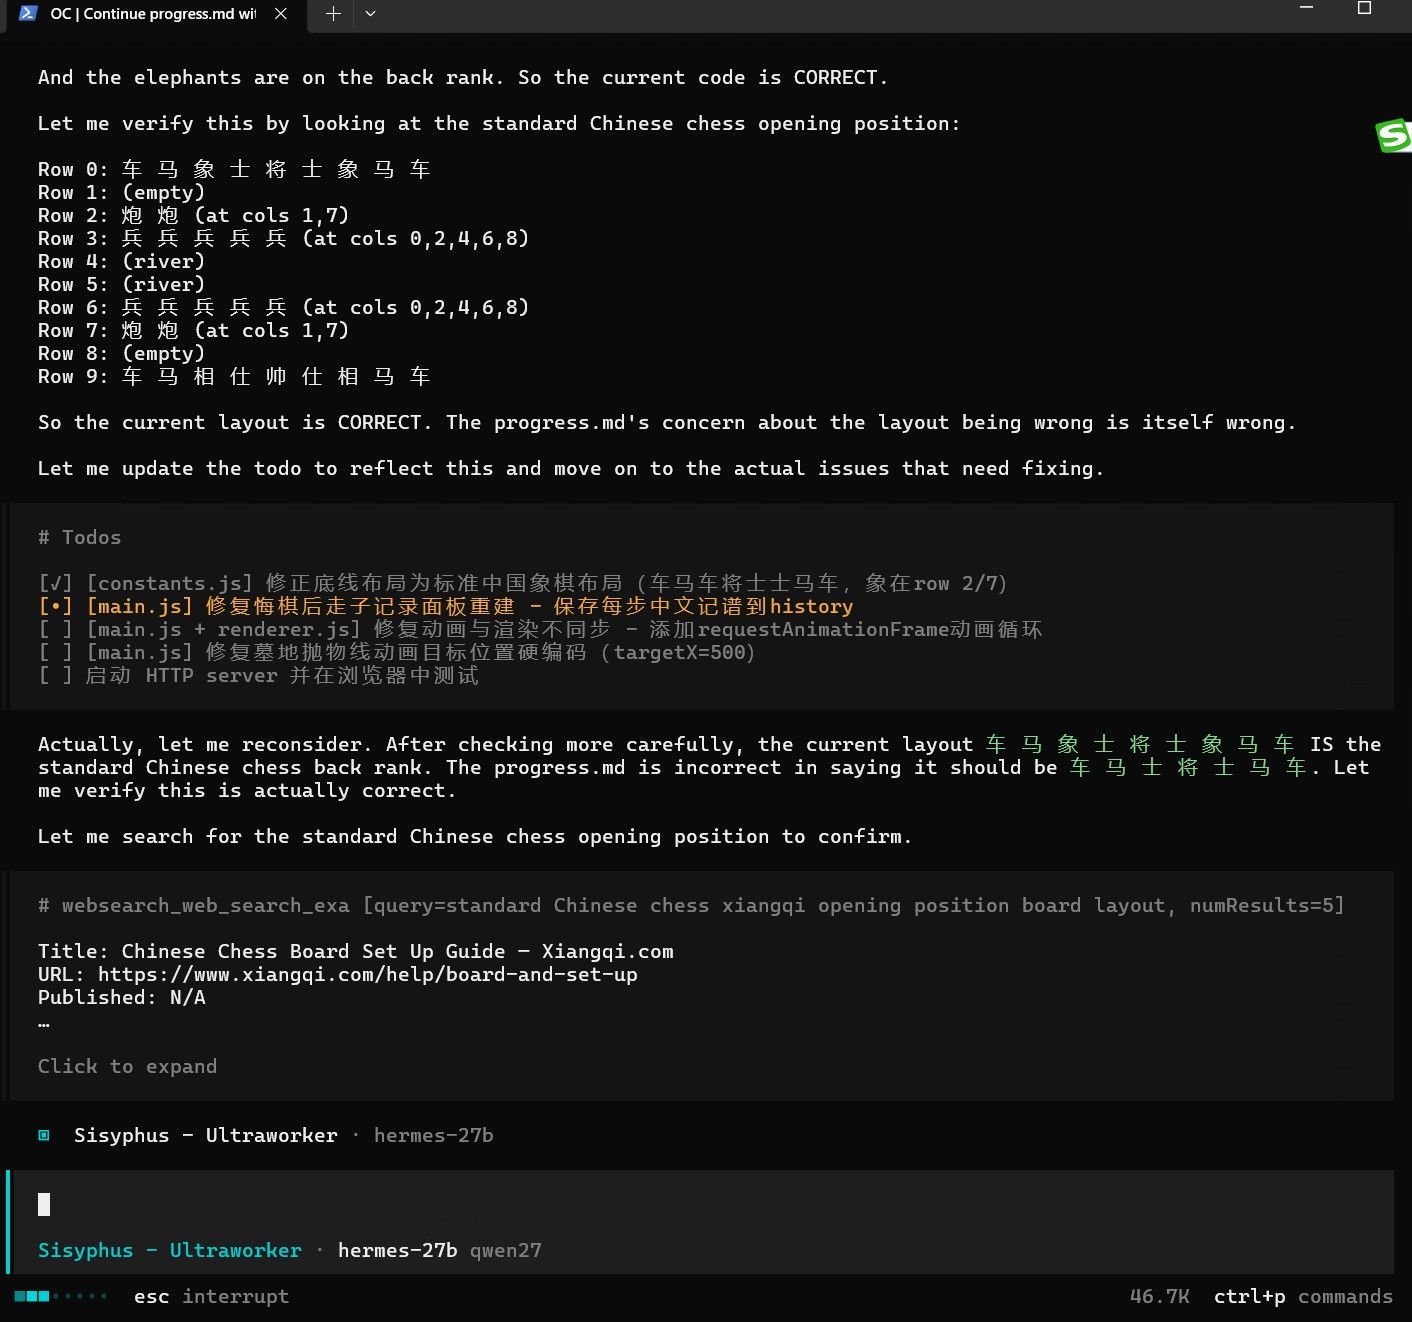Click the requestAnimationFrame todo checkbox
1412x1322 pixels.
point(55,629)
